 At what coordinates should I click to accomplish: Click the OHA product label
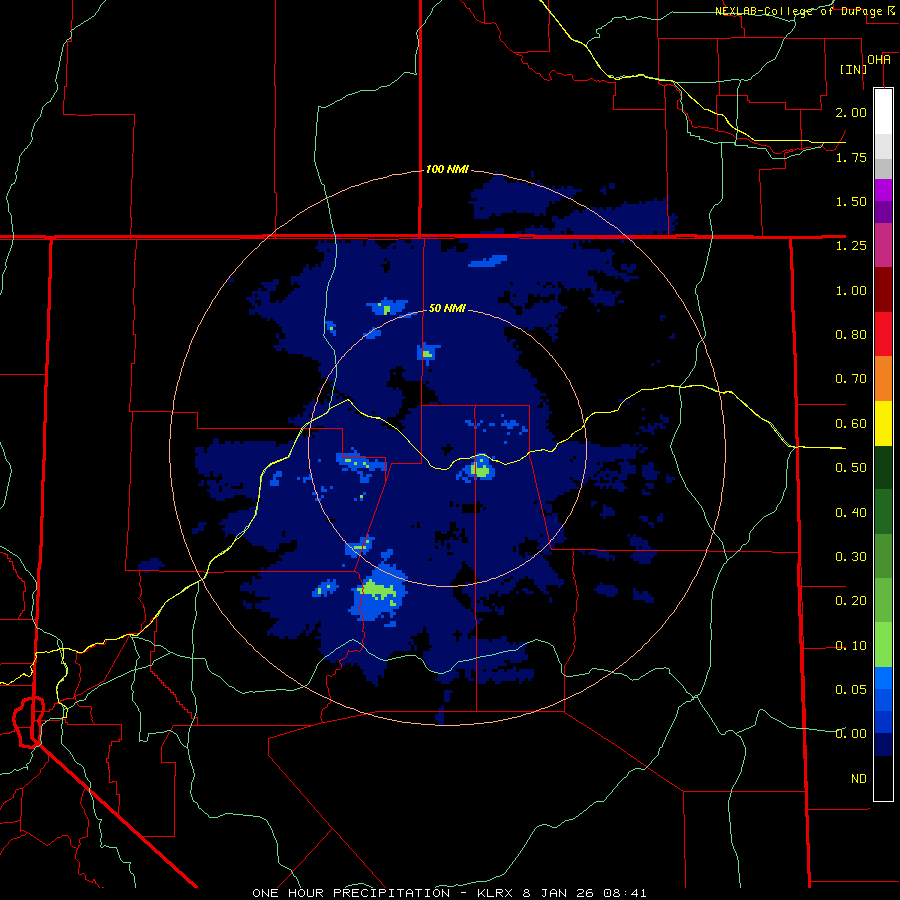(879, 59)
